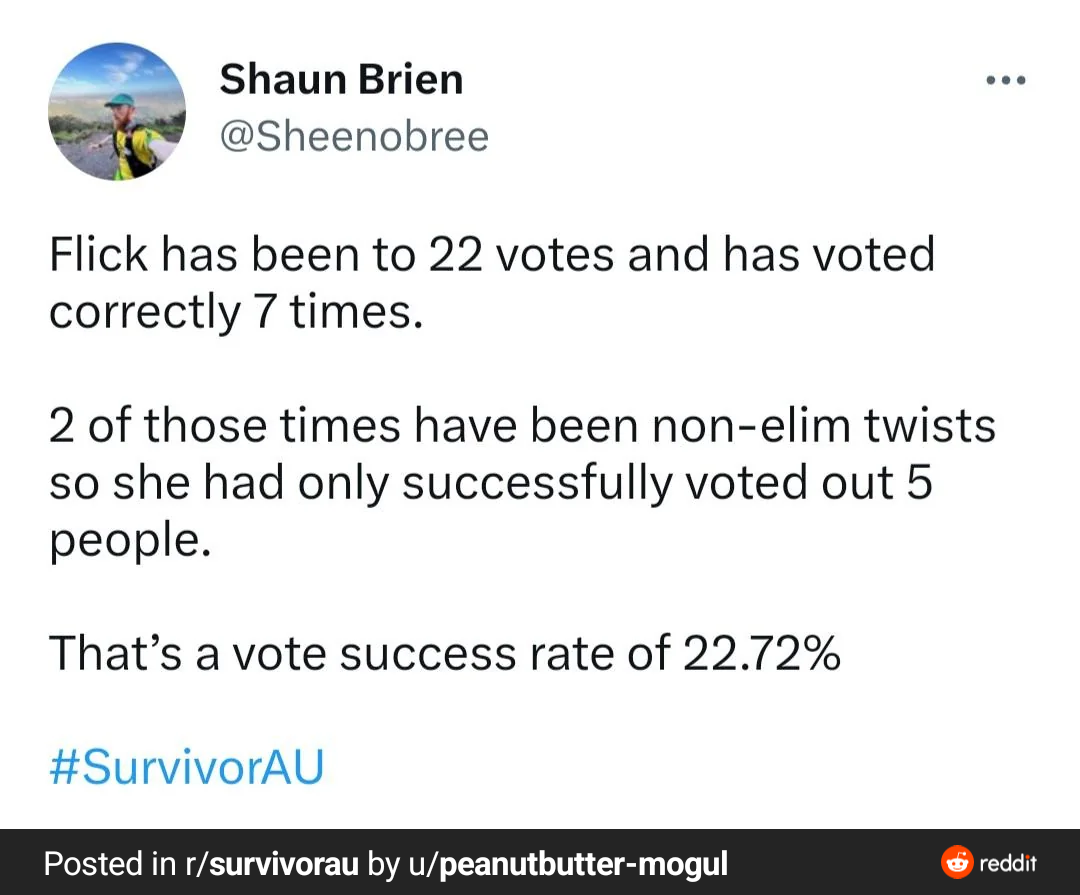Screen dimensions: 1080x895
Task: Go to the r/survivorau subreddit link
Action: point(271,863)
